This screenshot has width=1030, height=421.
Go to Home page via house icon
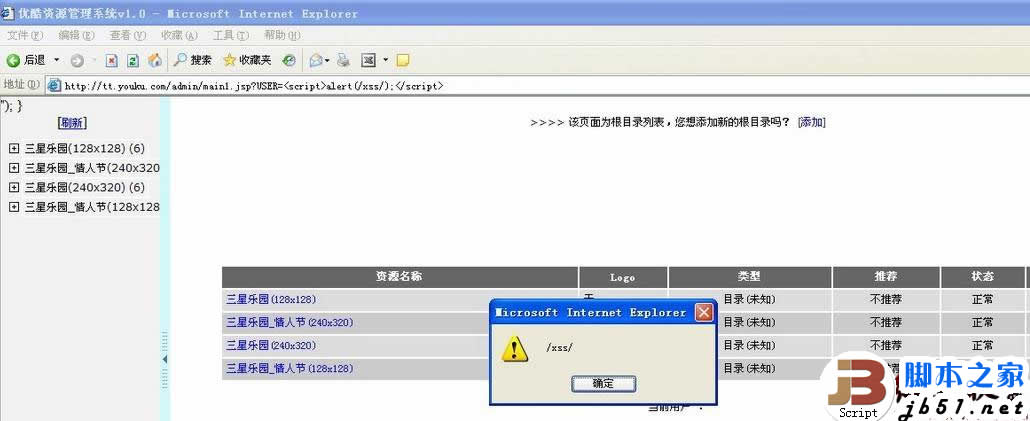click(x=154, y=60)
